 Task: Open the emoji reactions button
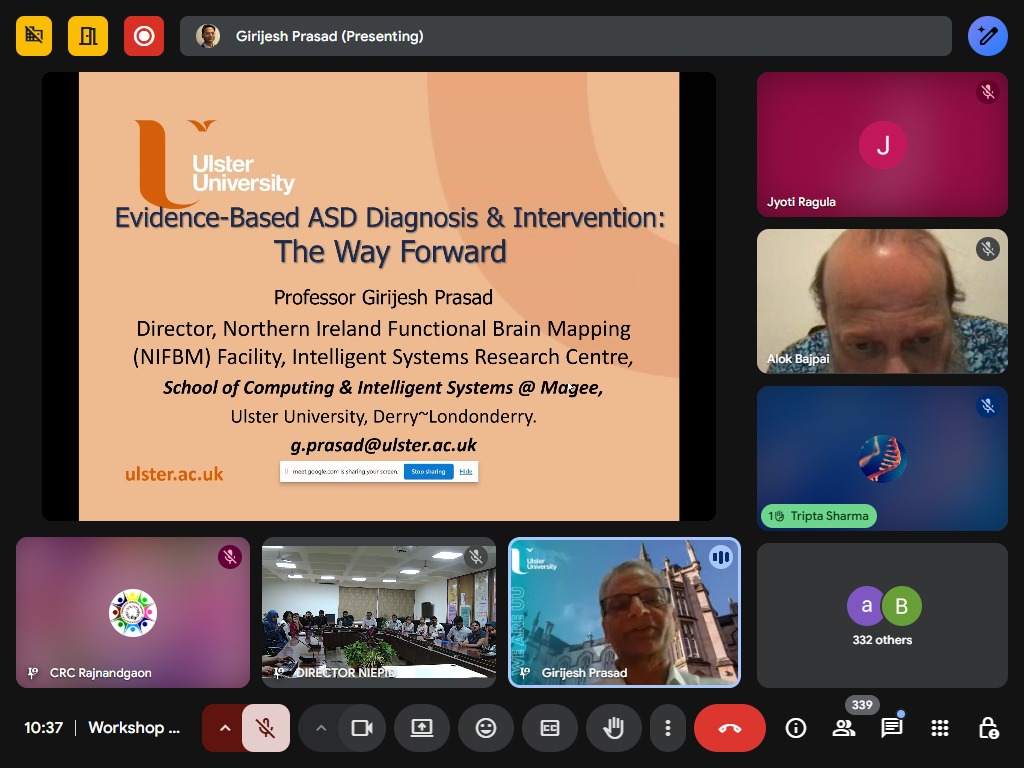click(486, 728)
